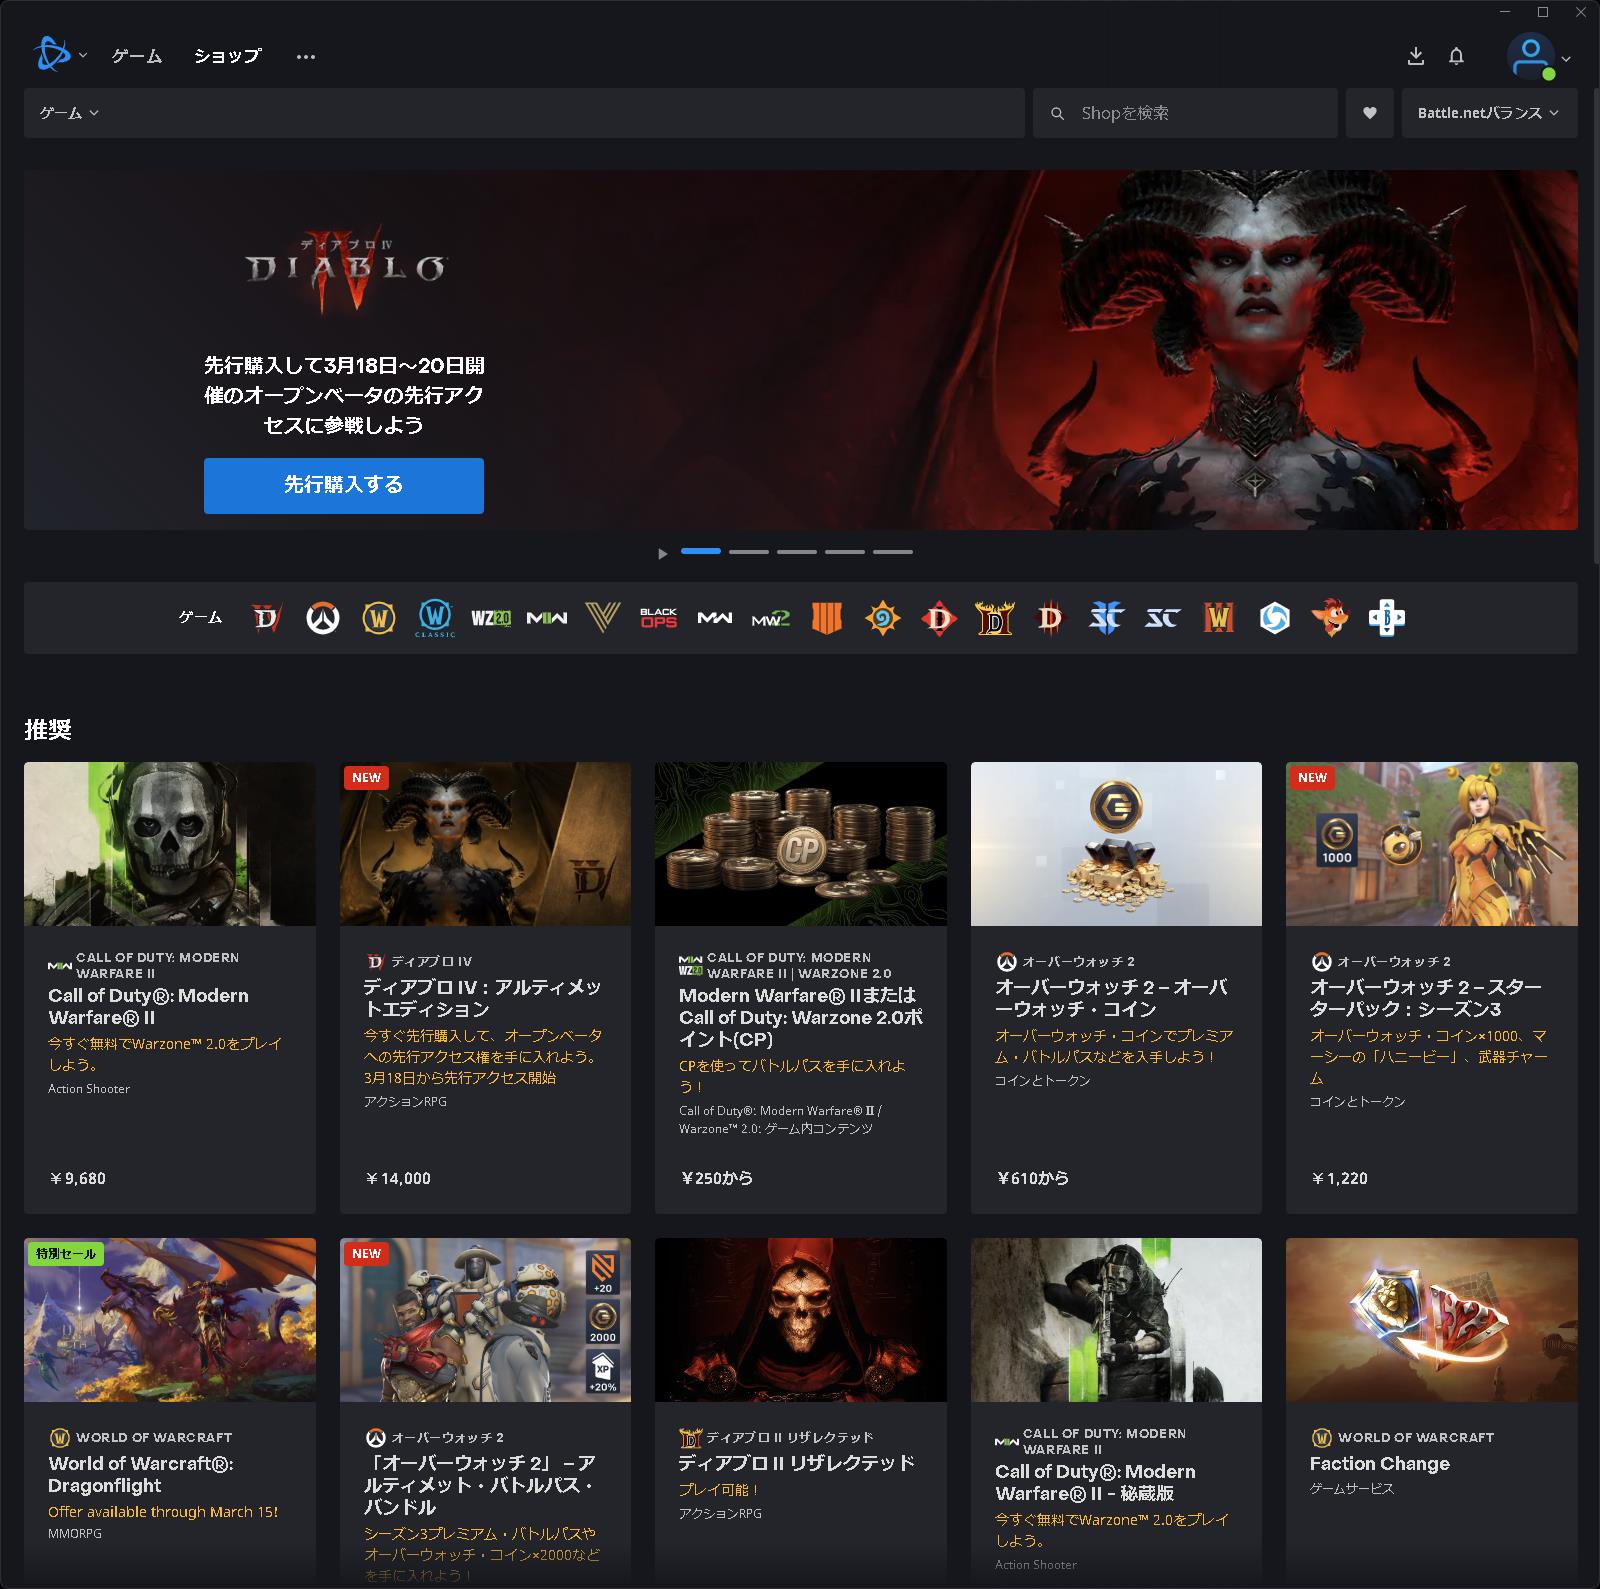Open the CP coins stack thumbnail
This screenshot has height=1589, width=1600.
(801, 844)
